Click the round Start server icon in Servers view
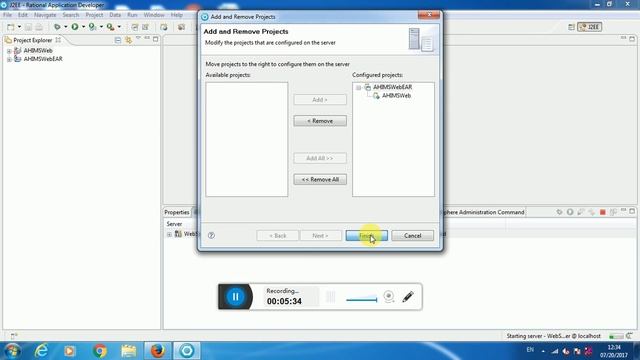640x360 pixels. click(570, 212)
